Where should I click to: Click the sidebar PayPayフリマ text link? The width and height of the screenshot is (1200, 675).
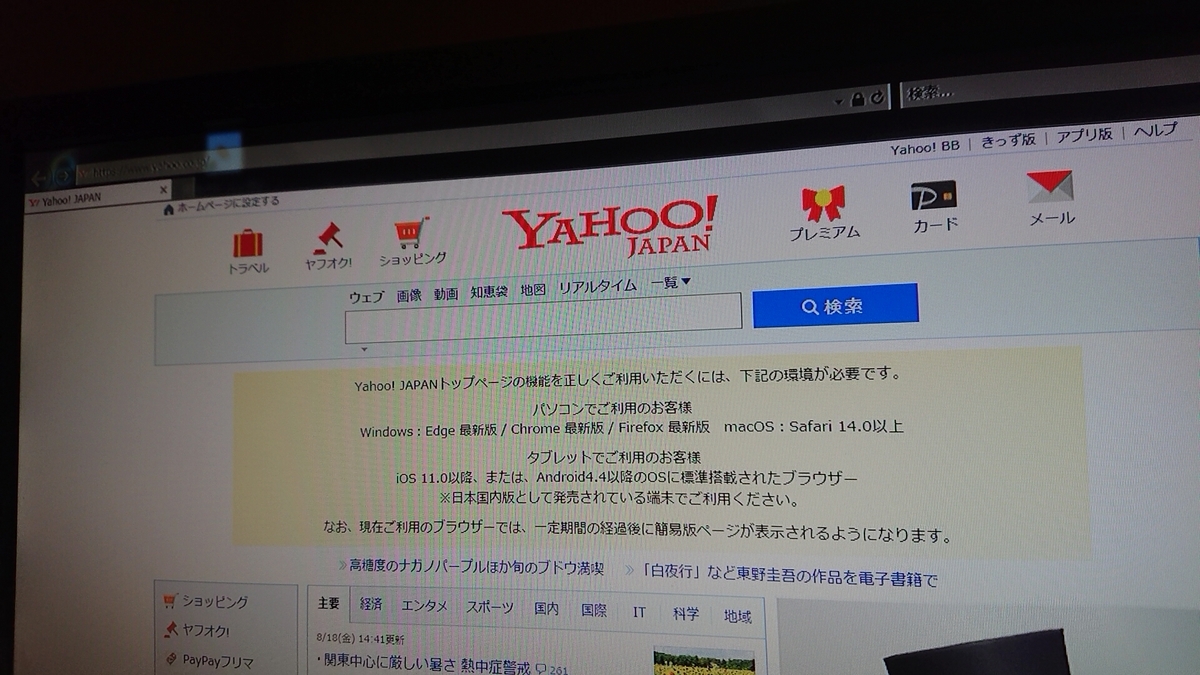218,662
